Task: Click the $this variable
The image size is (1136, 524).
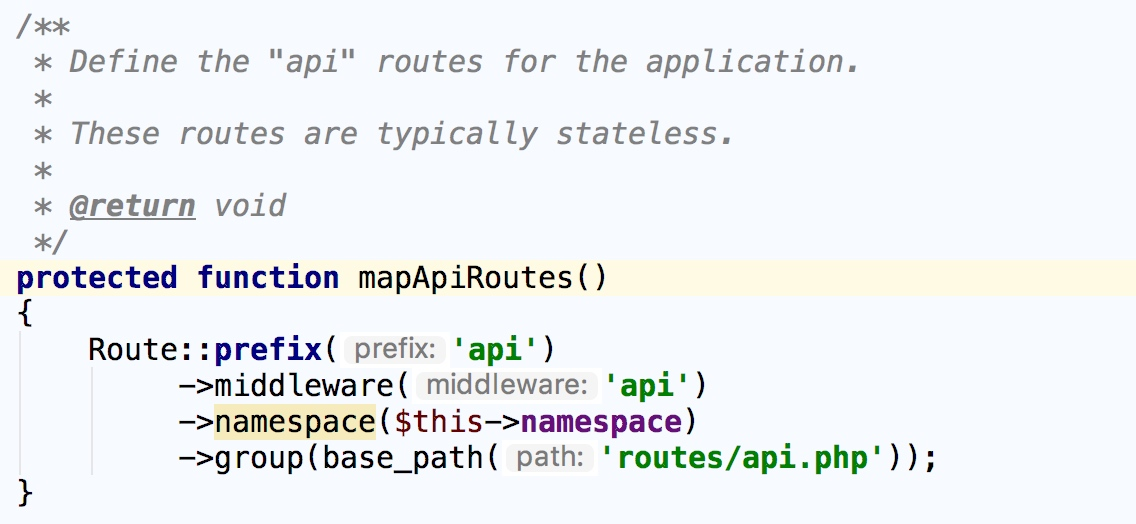Action: click(439, 422)
